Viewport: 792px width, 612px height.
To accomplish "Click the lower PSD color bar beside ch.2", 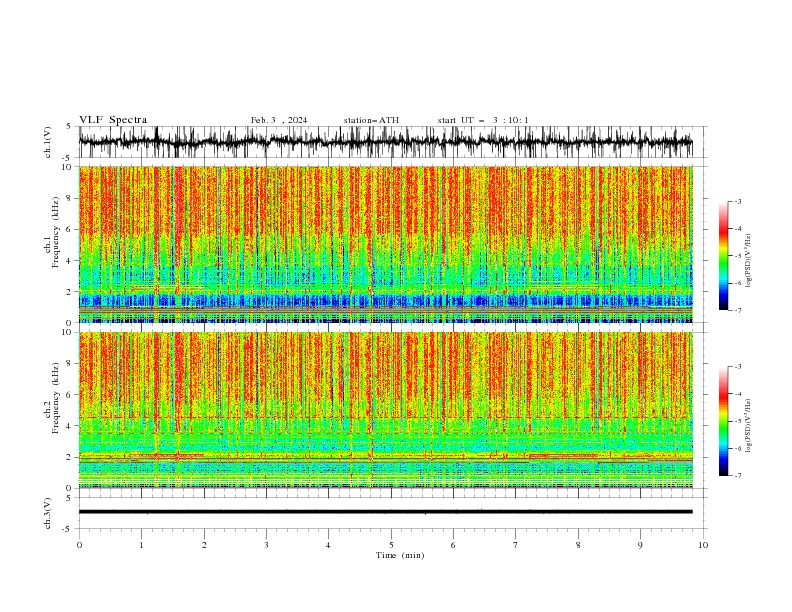I will pos(723,421).
